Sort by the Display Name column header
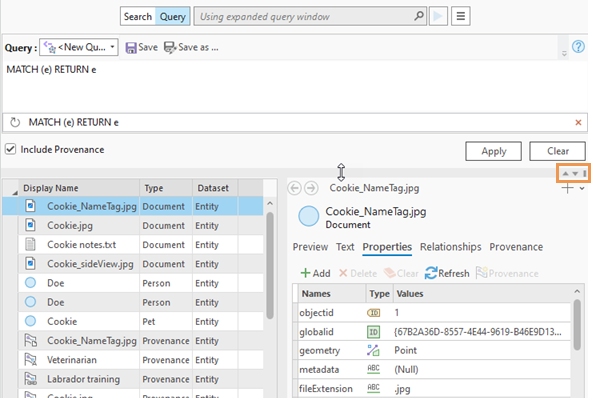 [79, 188]
